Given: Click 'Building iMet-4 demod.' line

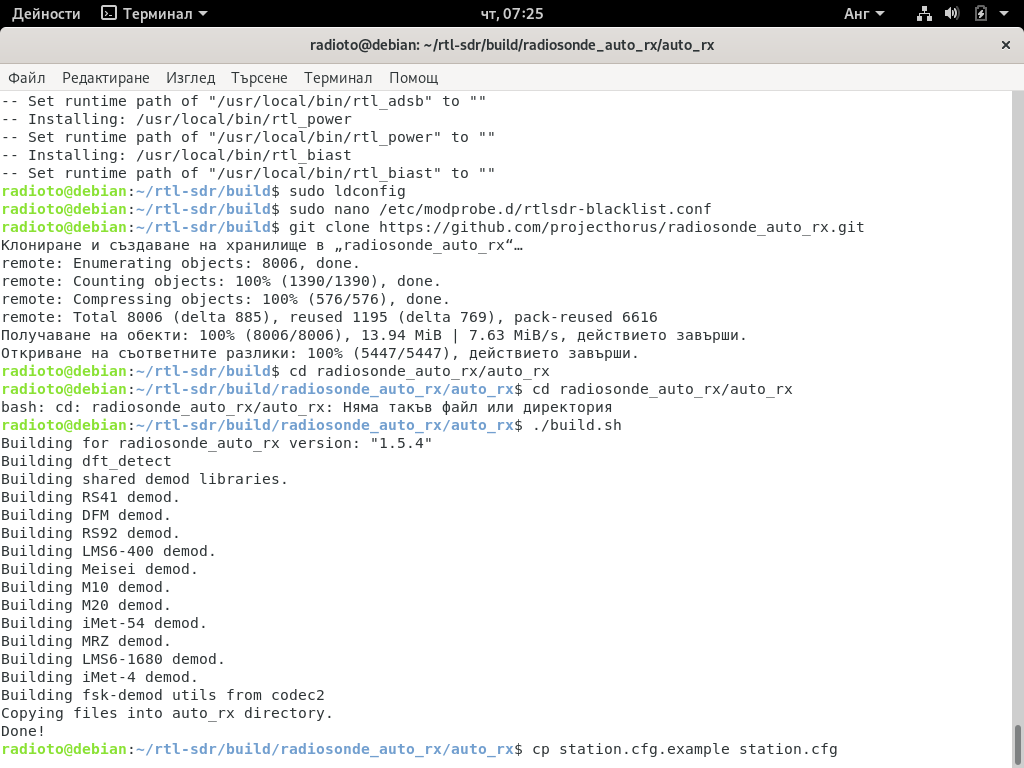Looking at the screenshot, I should (x=99, y=678).
